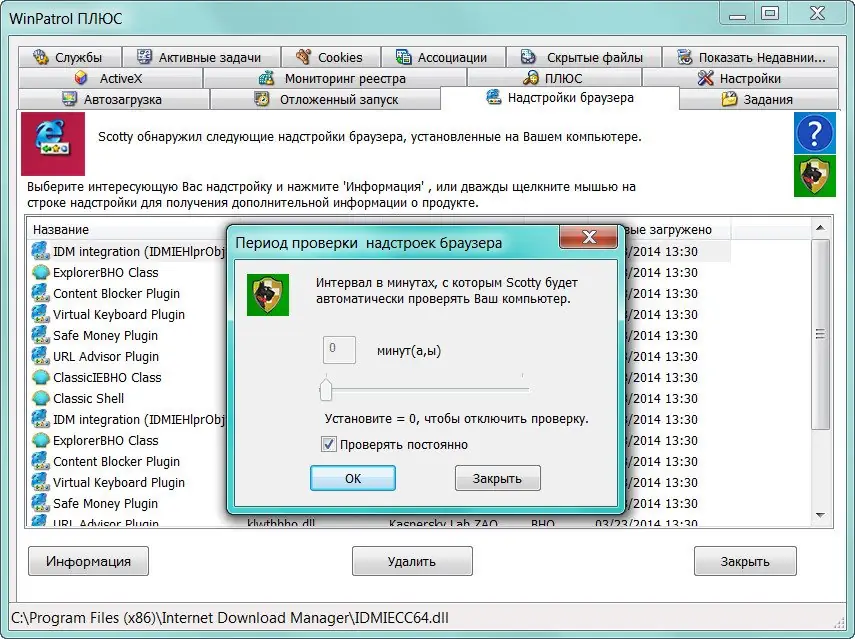
Task: Click the icon of ClassicIEBHO Class row
Action: tap(41, 377)
